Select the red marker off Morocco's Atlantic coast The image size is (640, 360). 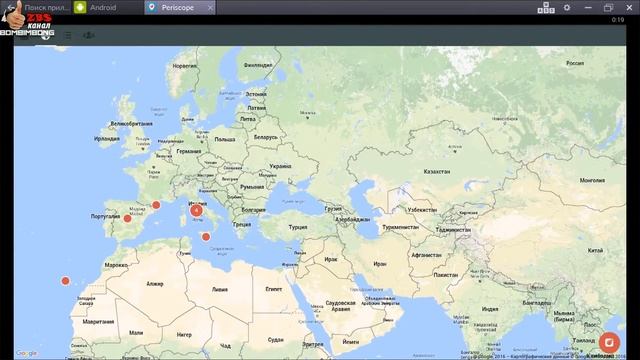coord(65,281)
